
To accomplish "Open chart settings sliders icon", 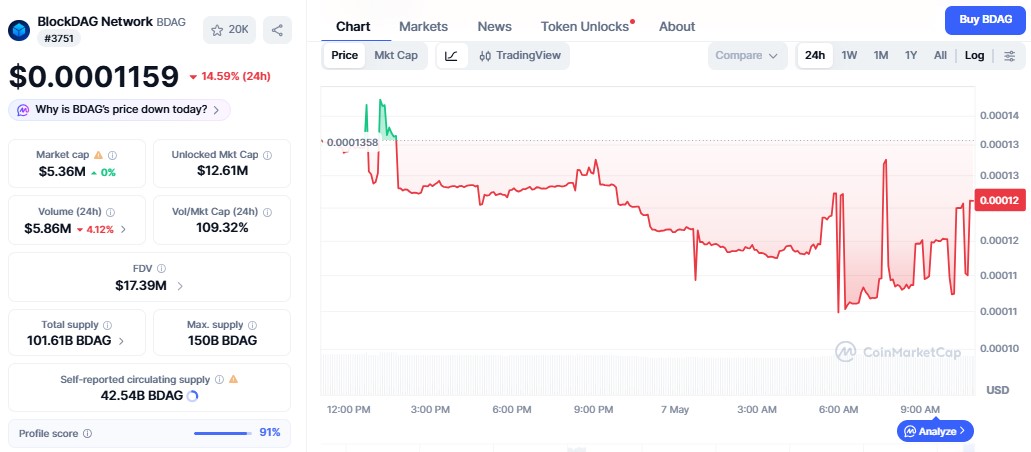I will pyautogui.click(x=1009, y=56).
